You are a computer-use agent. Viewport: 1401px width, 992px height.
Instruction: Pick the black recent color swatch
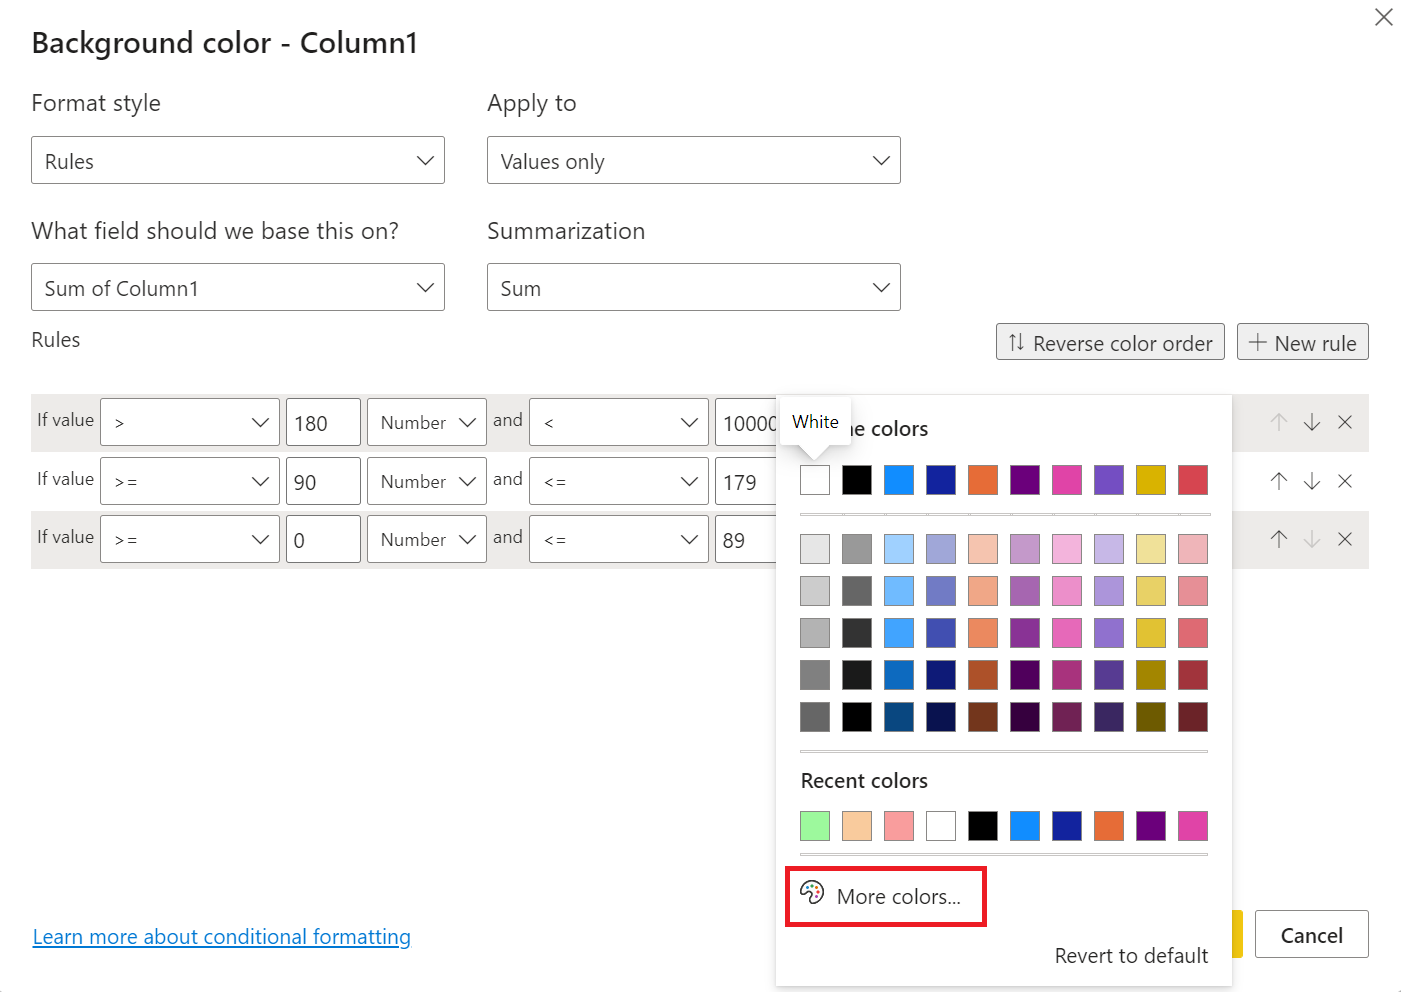(983, 826)
